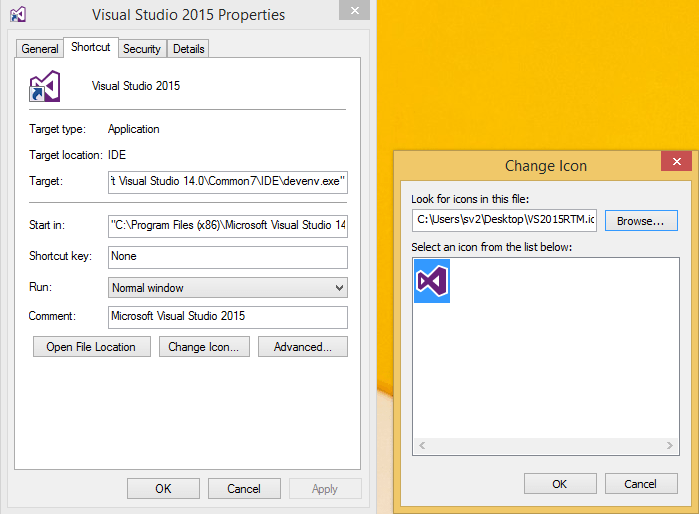Click the Visual Studio shortcut icon in the Properties header
The width and height of the screenshot is (699, 514).
[46, 87]
